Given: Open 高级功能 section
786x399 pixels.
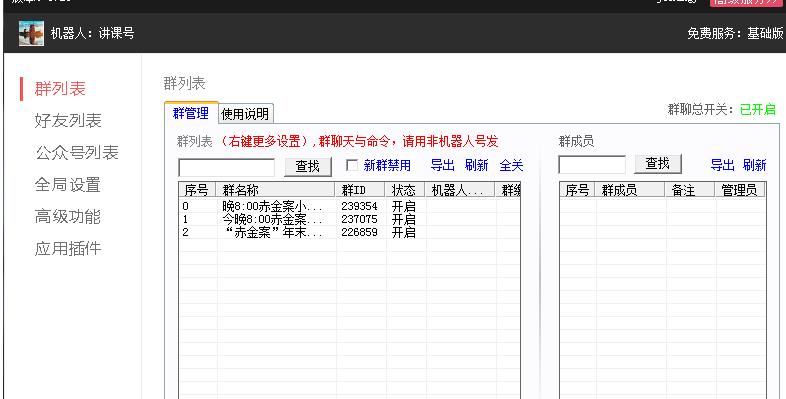Looking at the screenshot, I should (x=68, y=217).
